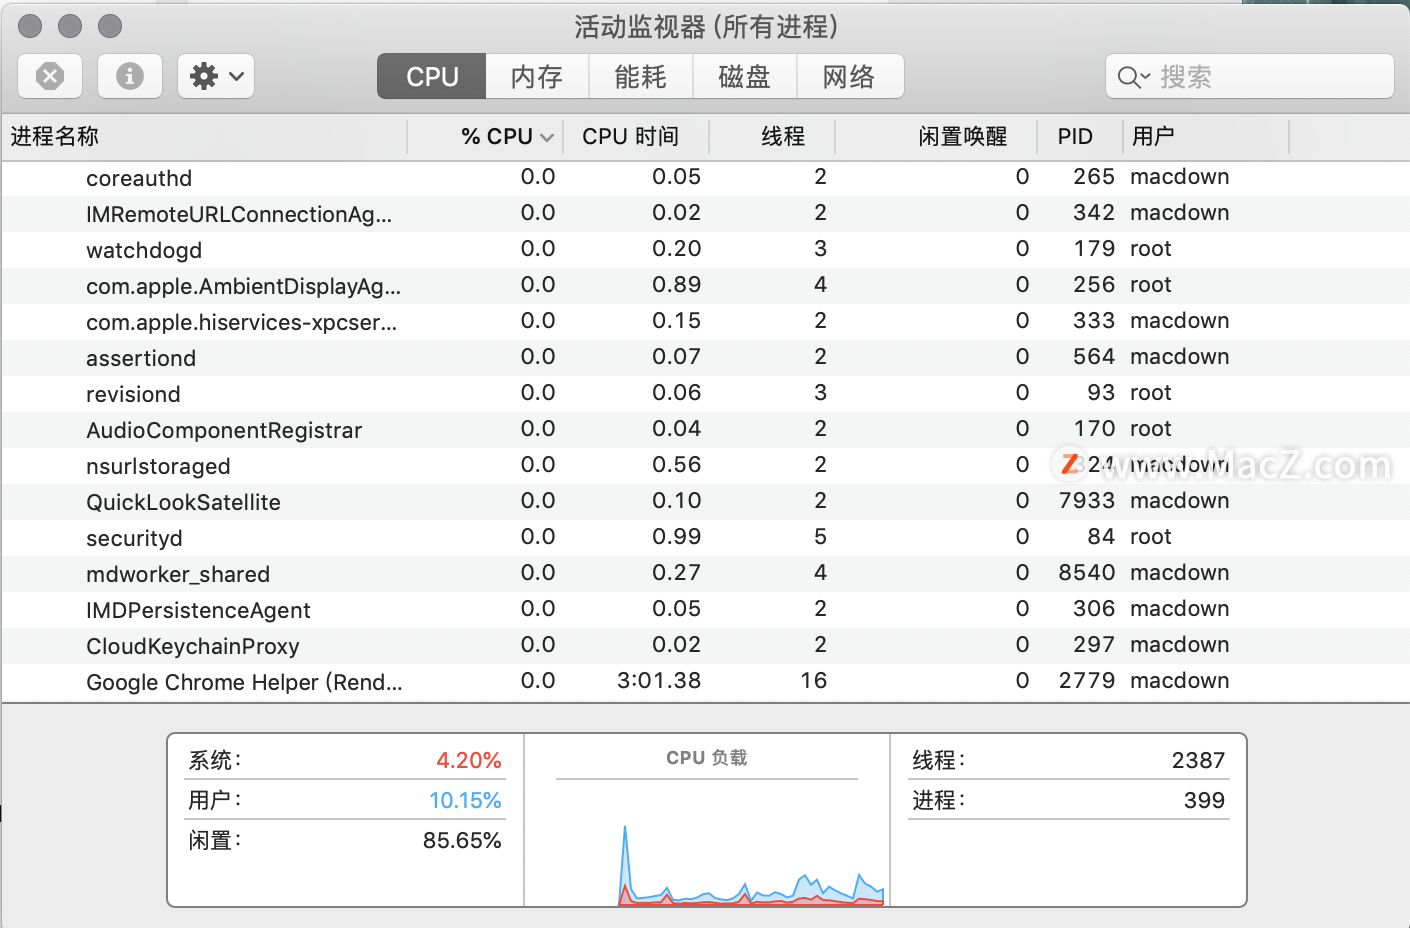Viewport: 1410px width, 928px height.
Task: Focus the 搜索 search field
Action: click(x=1250, y=77)
